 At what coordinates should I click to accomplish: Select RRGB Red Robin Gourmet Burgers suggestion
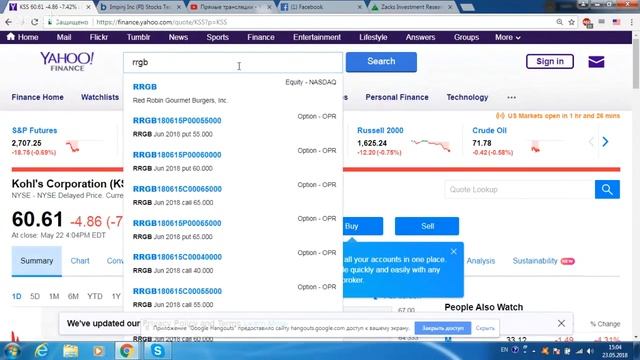coord(233,93)
